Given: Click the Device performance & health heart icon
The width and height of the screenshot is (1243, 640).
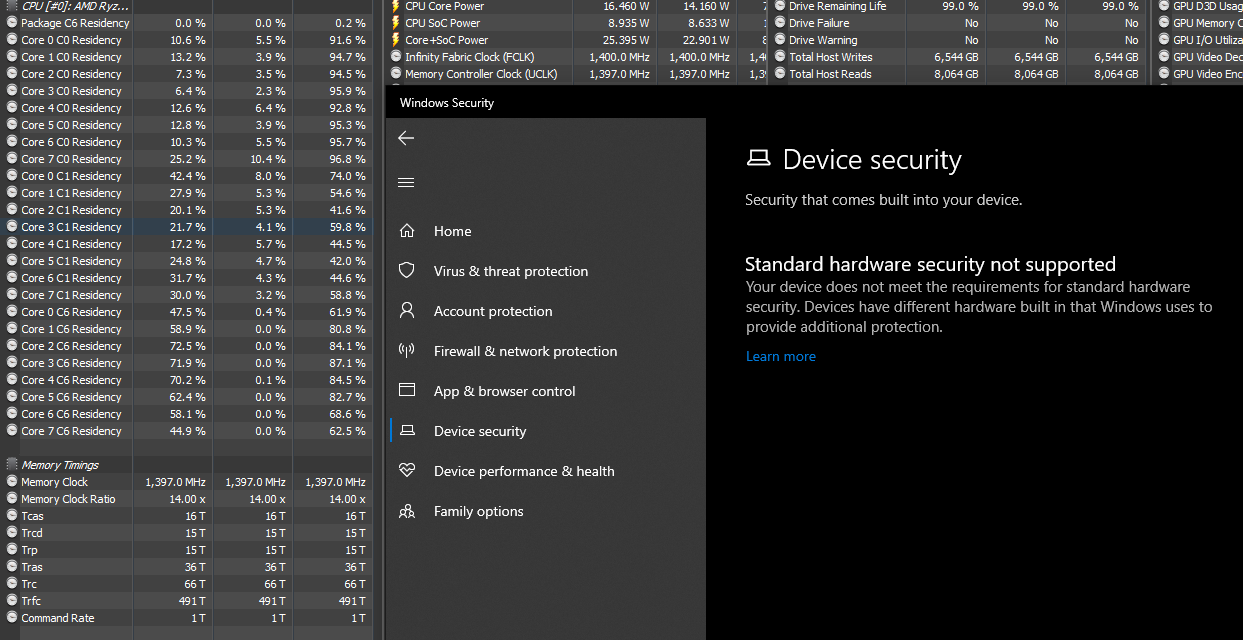Looking at the screenshot, I should point(407,471).
